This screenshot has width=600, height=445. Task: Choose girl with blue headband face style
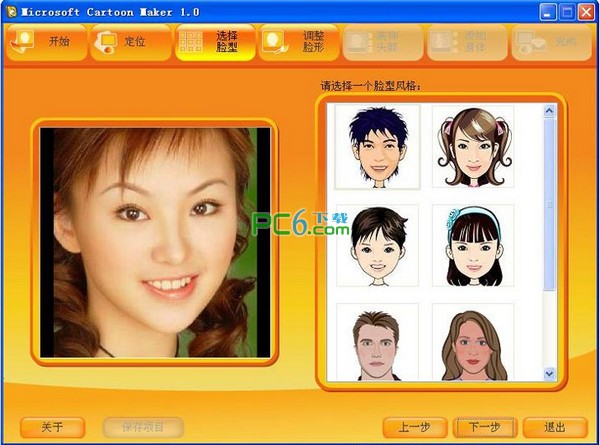473,246
